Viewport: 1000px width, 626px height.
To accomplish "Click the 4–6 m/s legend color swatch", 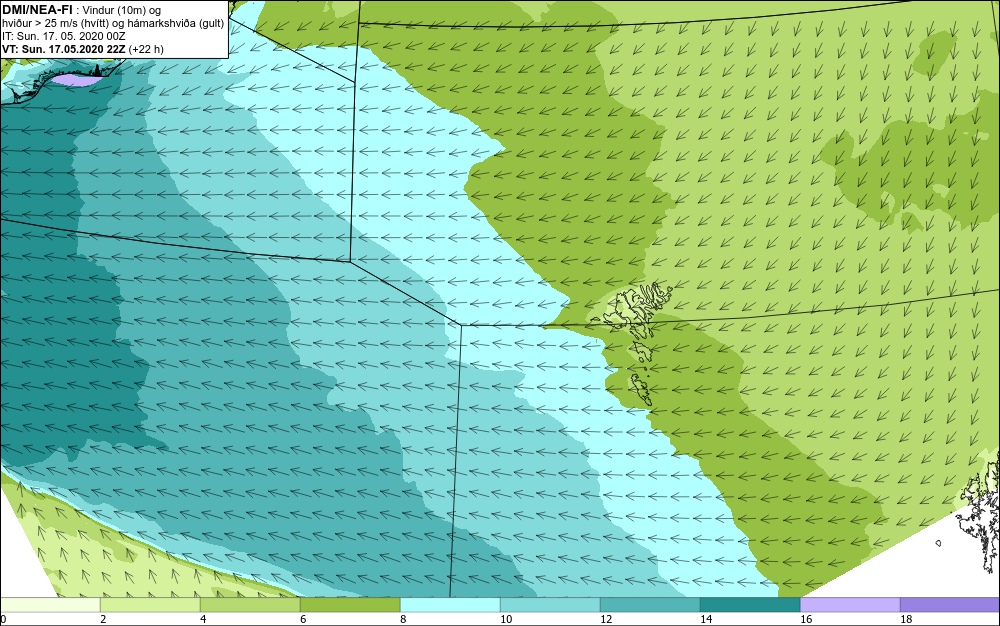I will pos(250,605).
